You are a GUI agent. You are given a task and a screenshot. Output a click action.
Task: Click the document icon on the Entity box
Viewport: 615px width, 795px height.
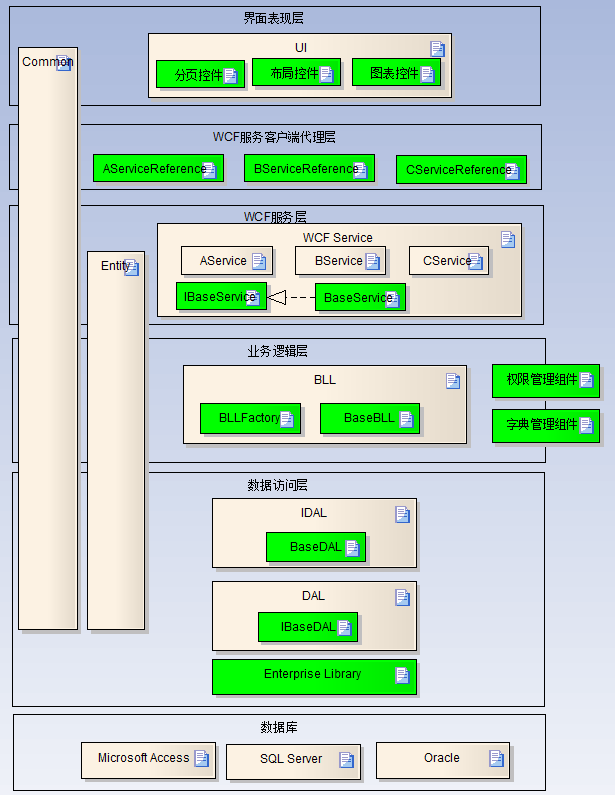point(131,267)
